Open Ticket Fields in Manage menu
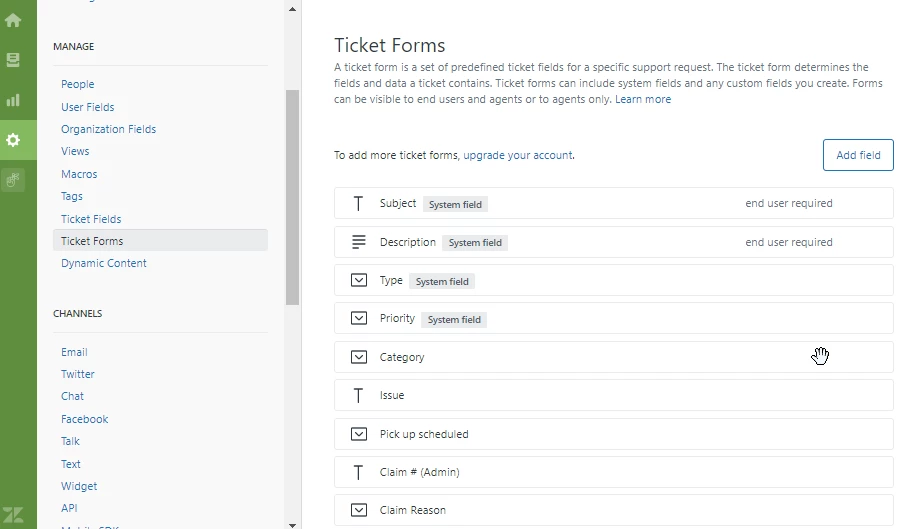905x529 pixels. (91, 219)
